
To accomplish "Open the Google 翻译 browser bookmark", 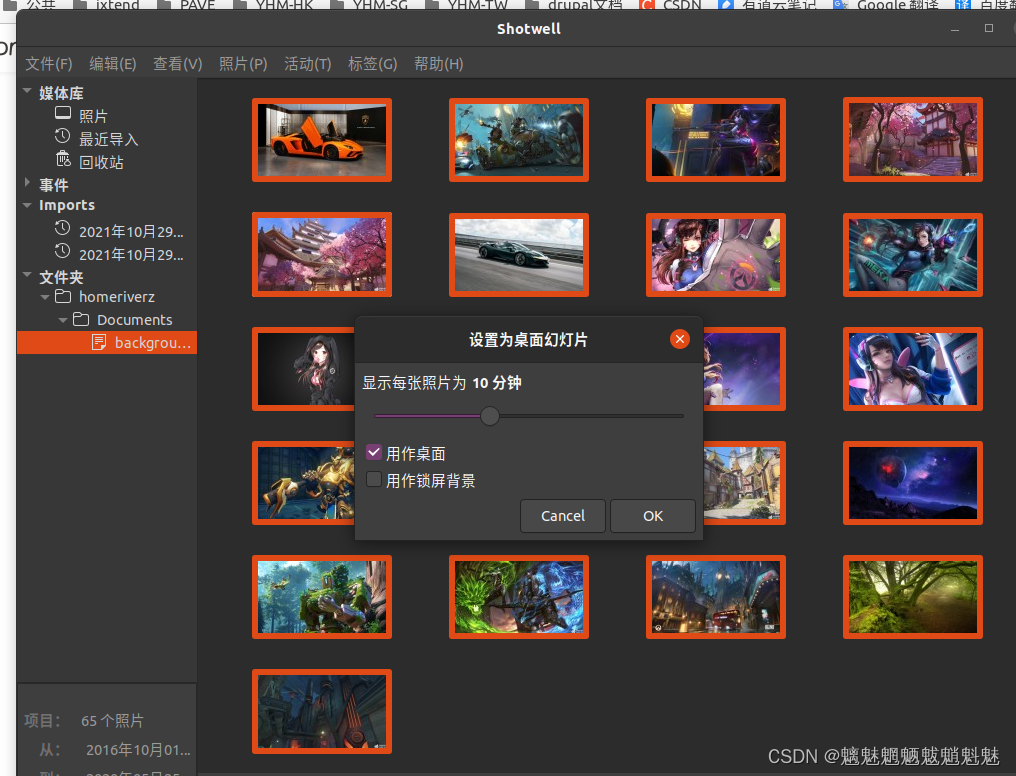I will (886, 5).
